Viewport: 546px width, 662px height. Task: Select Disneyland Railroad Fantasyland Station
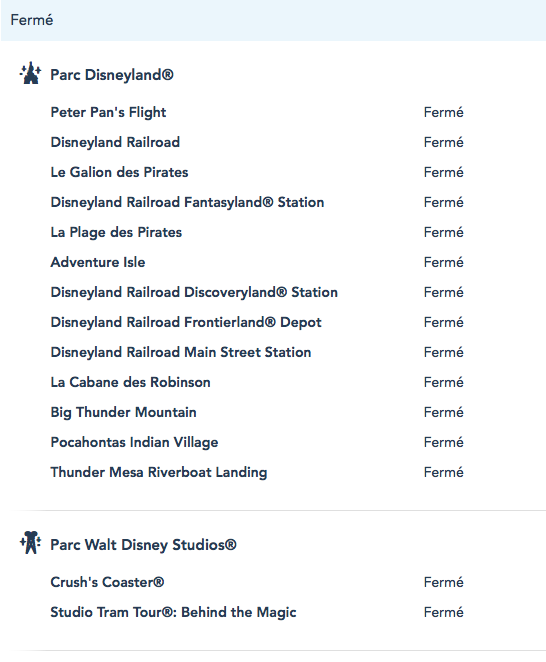[x=187, y=203]
